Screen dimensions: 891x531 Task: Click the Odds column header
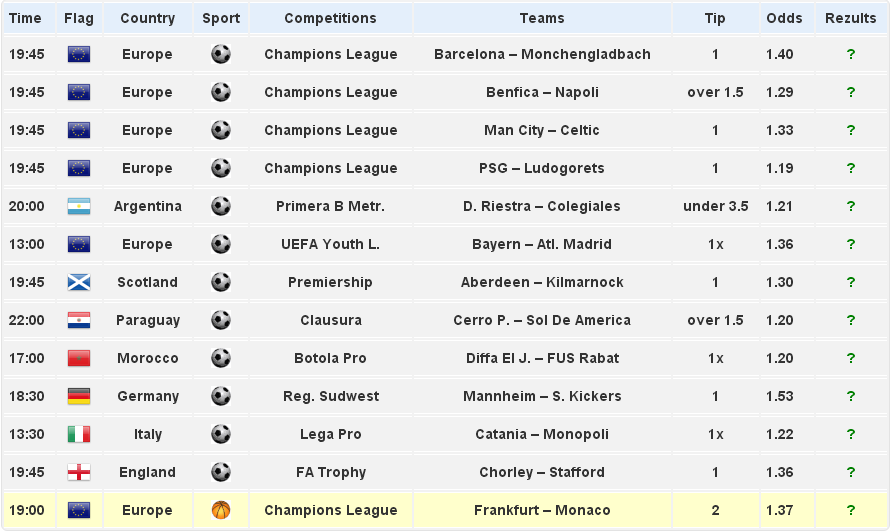784,18
